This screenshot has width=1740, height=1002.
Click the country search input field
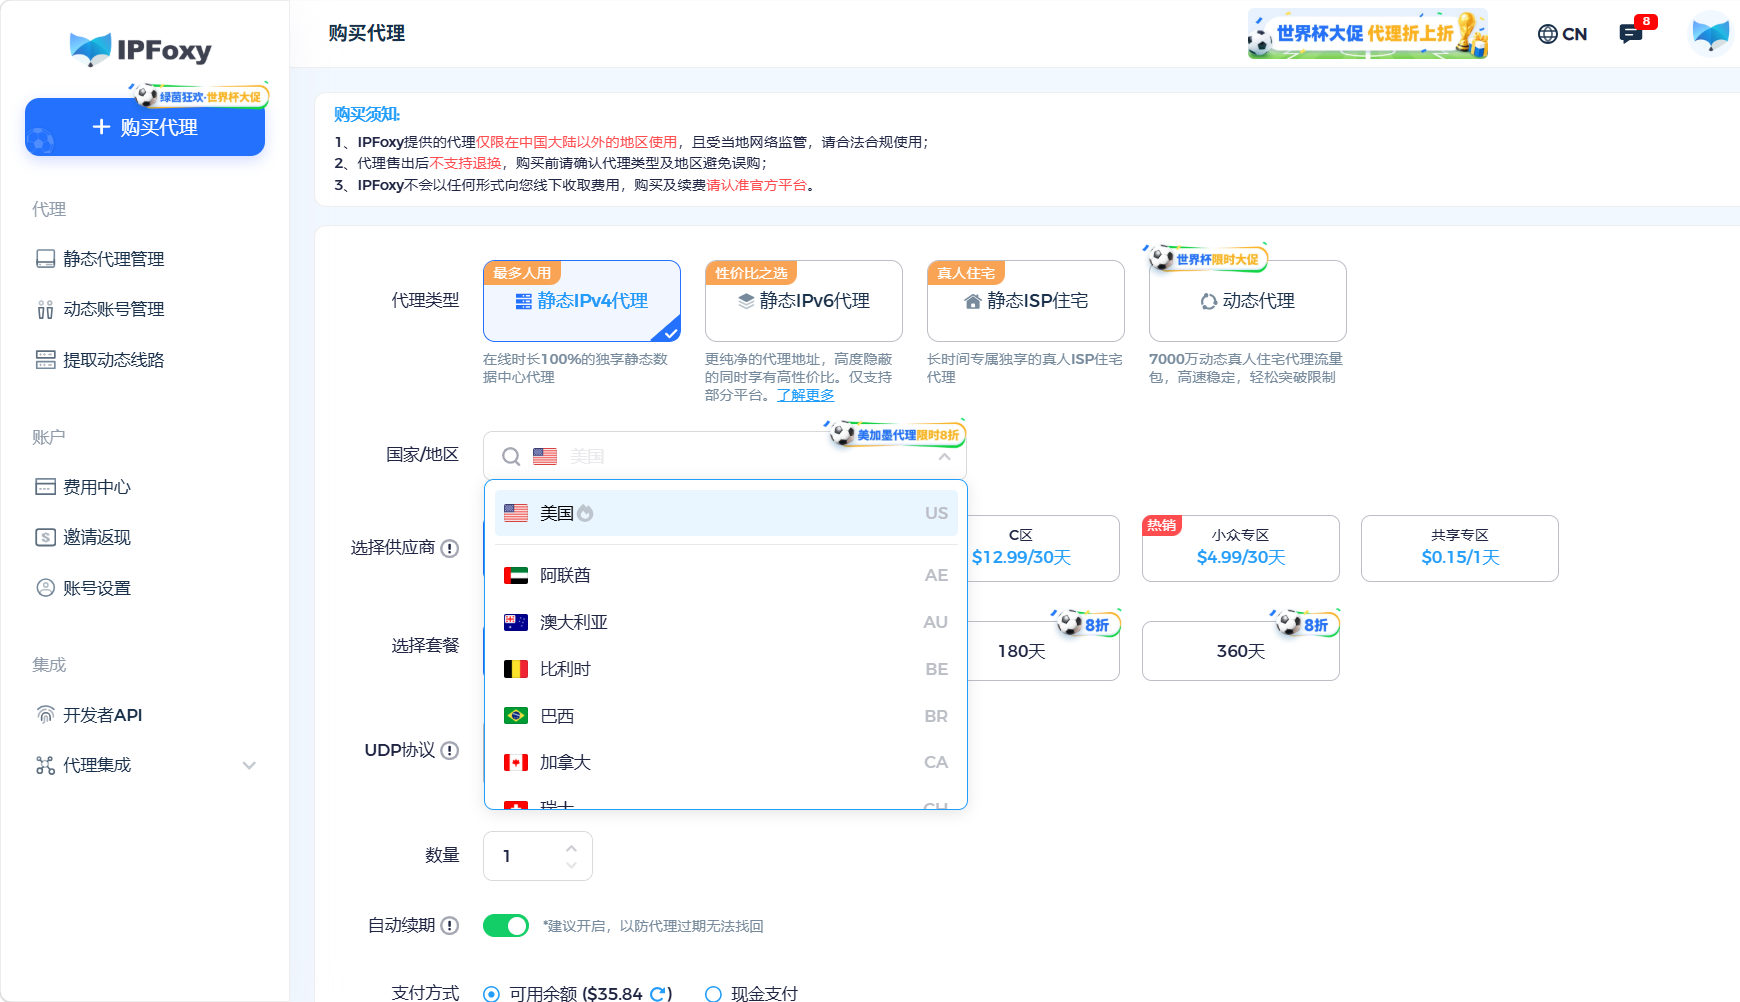725,456
